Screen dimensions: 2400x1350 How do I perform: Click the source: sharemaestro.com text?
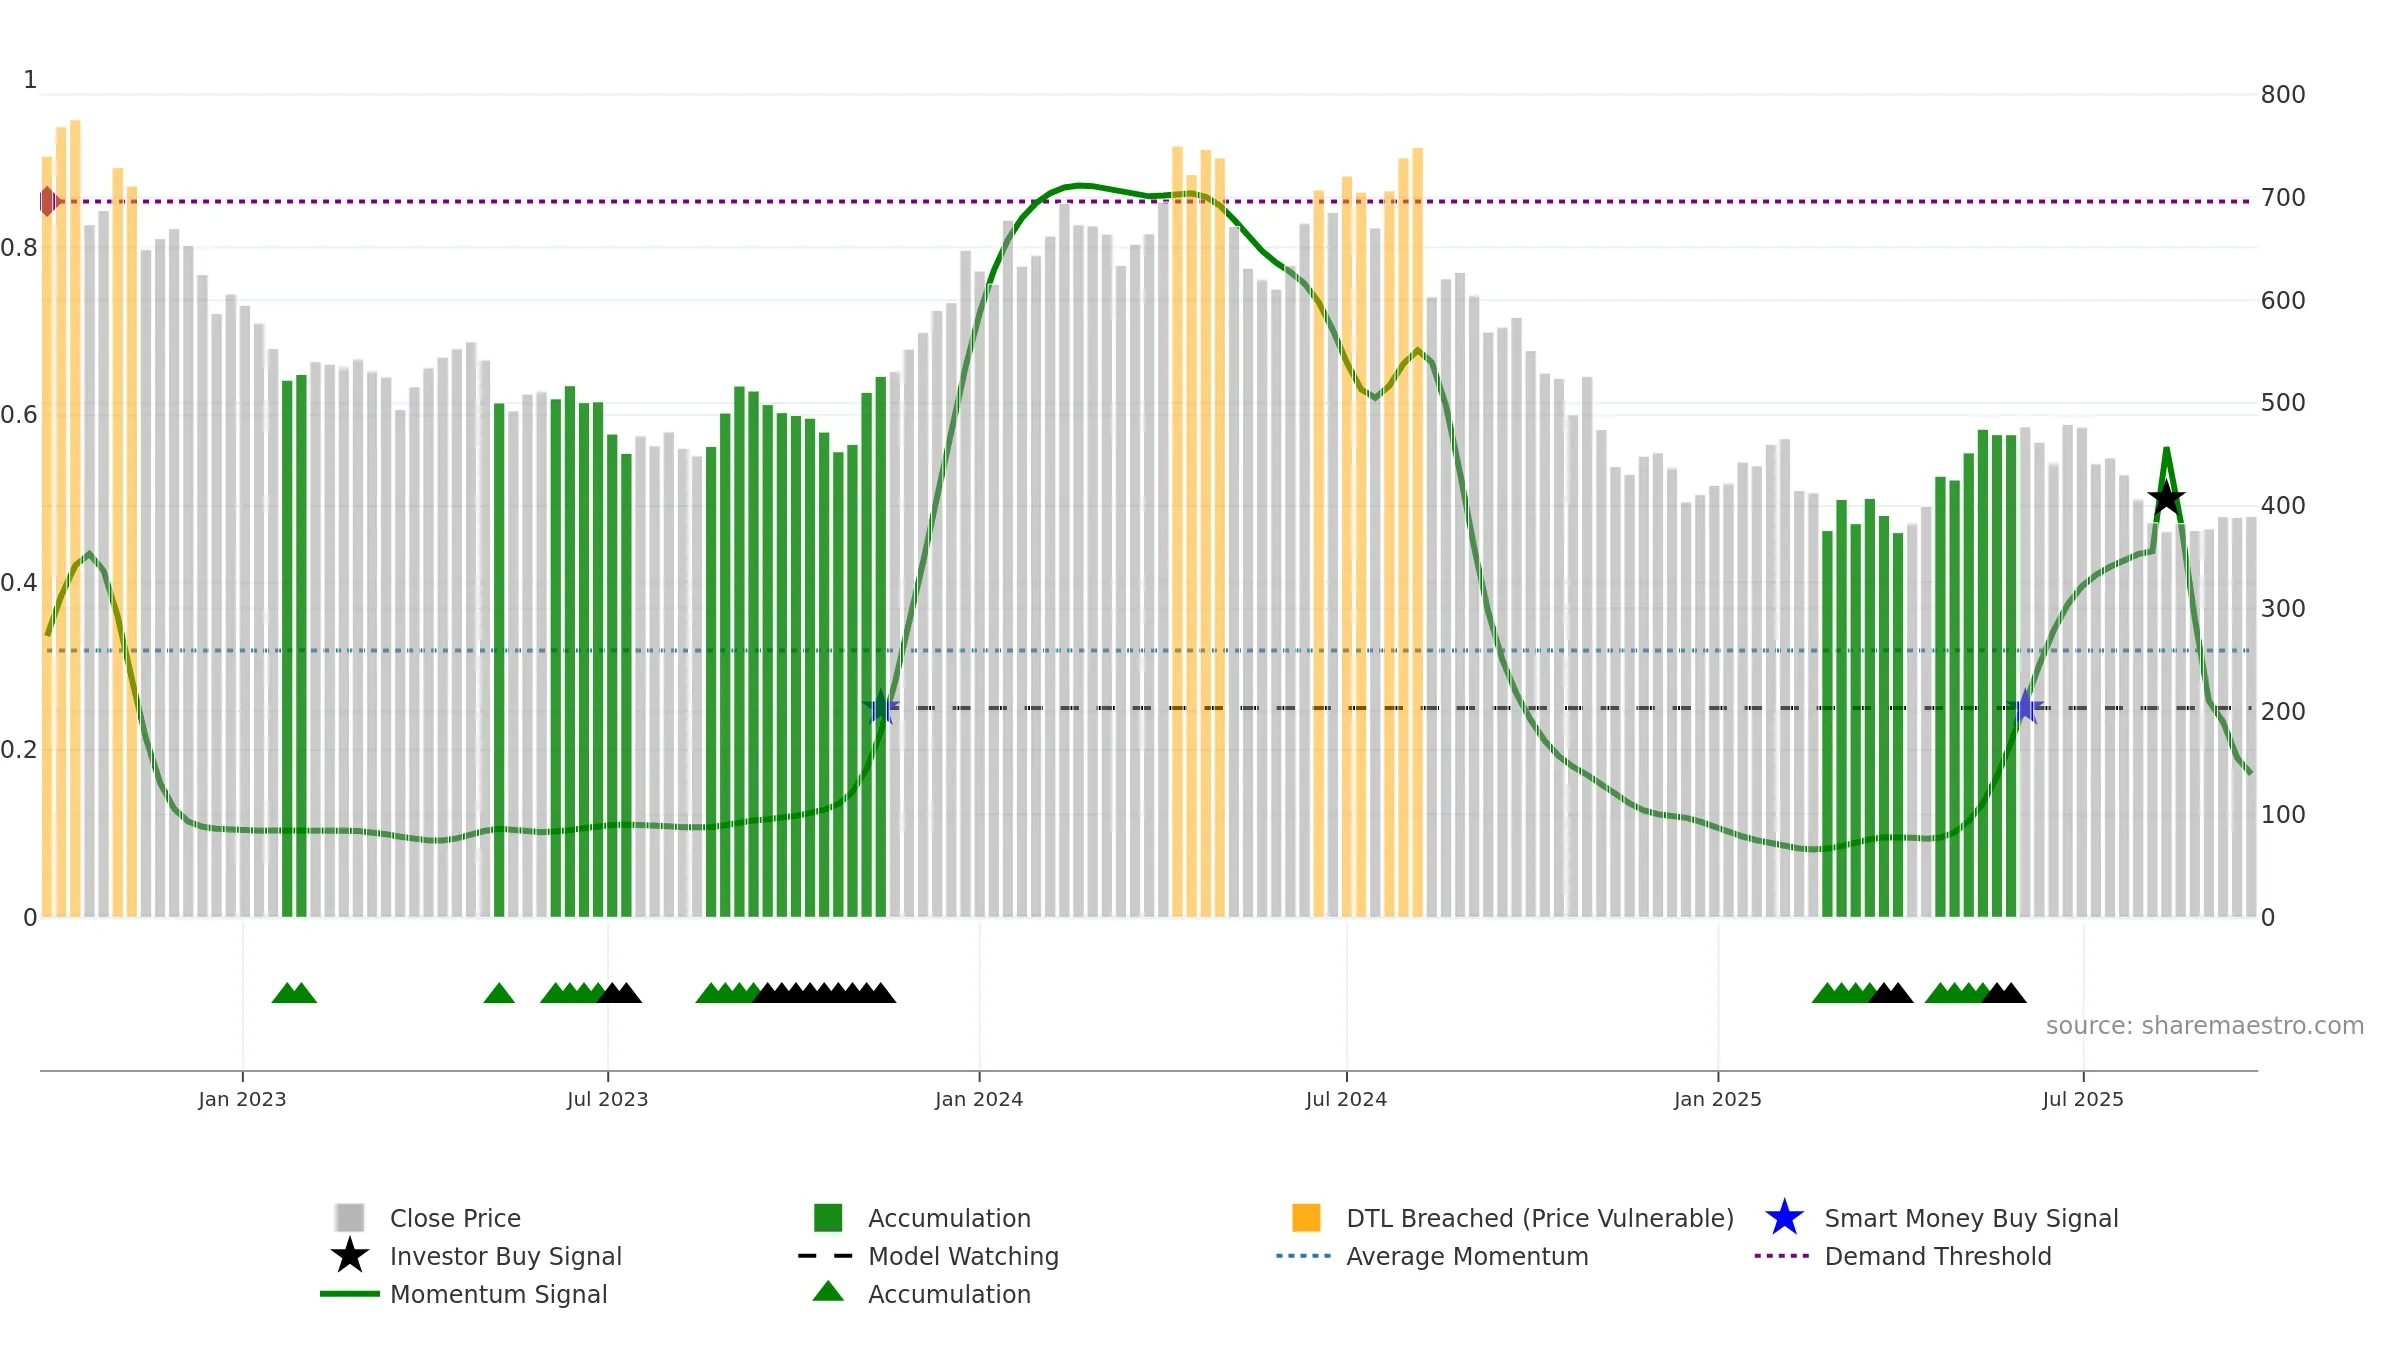pos(2205,1026)
